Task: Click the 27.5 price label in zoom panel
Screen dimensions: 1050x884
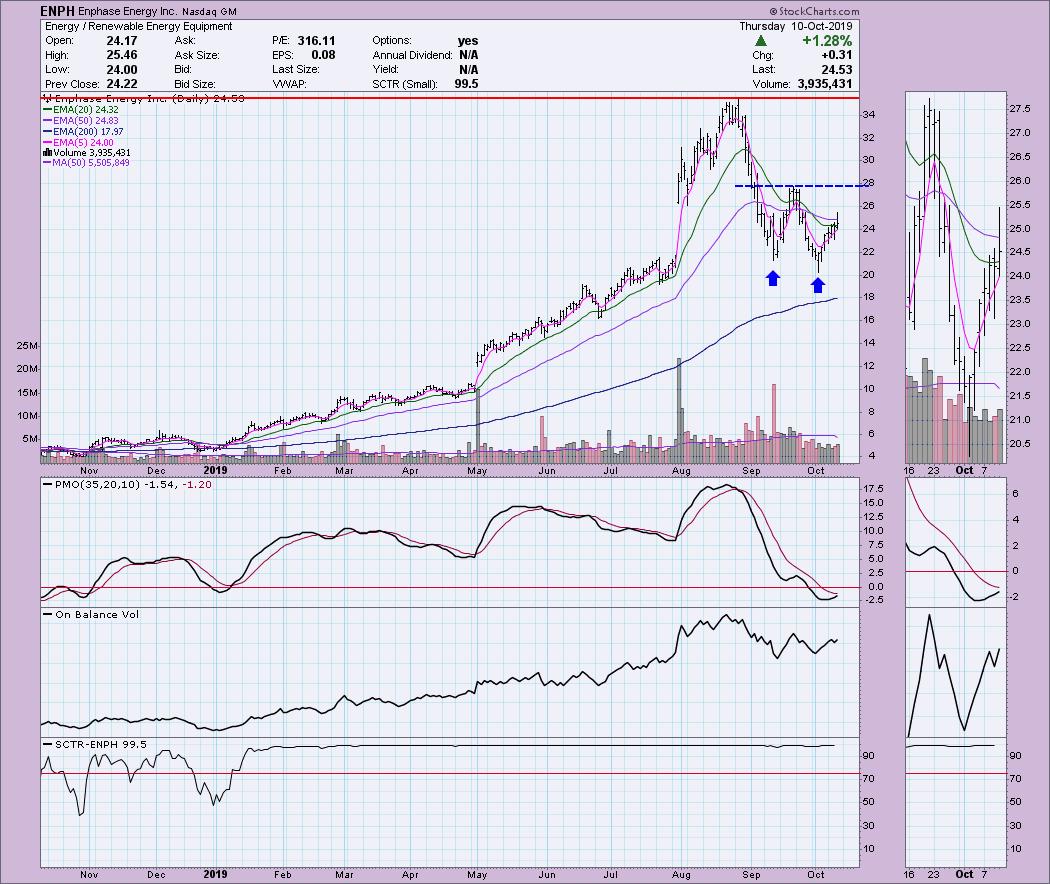Action: 1020,108
